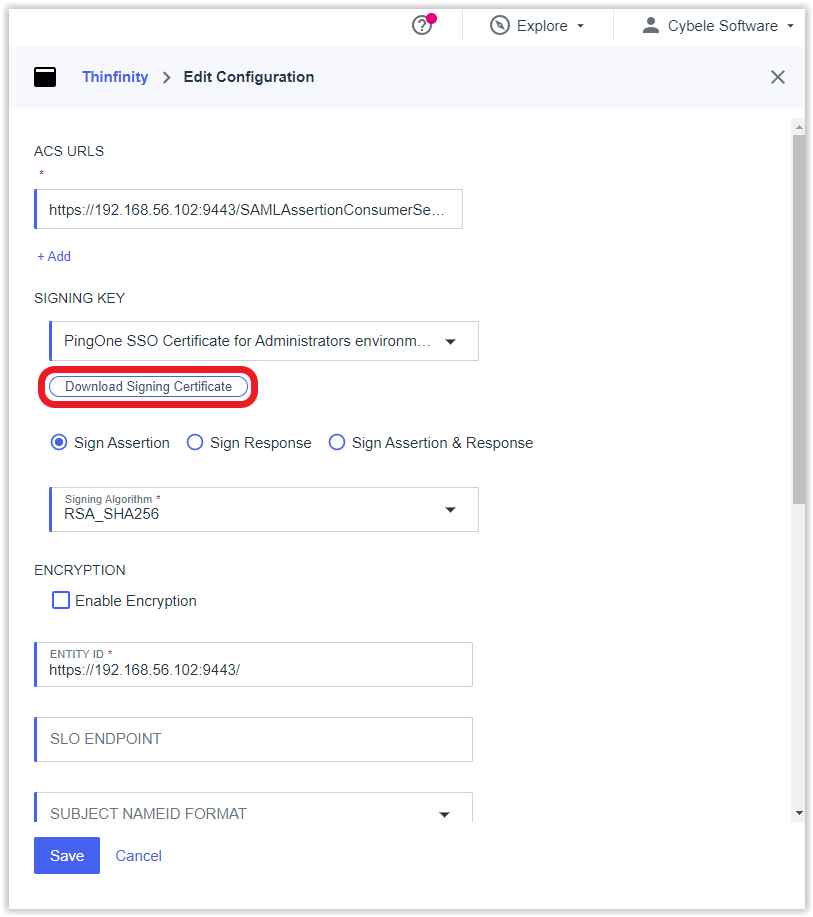Close the Edit Configuration panel
This screenshot has height=917, width=813.
click(777, 77)
